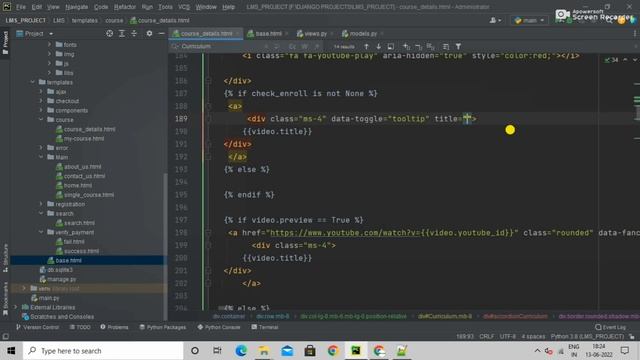Expand the img folder
Screen dimensions: 640x360
pyautogui.click(x=49, y=54)
